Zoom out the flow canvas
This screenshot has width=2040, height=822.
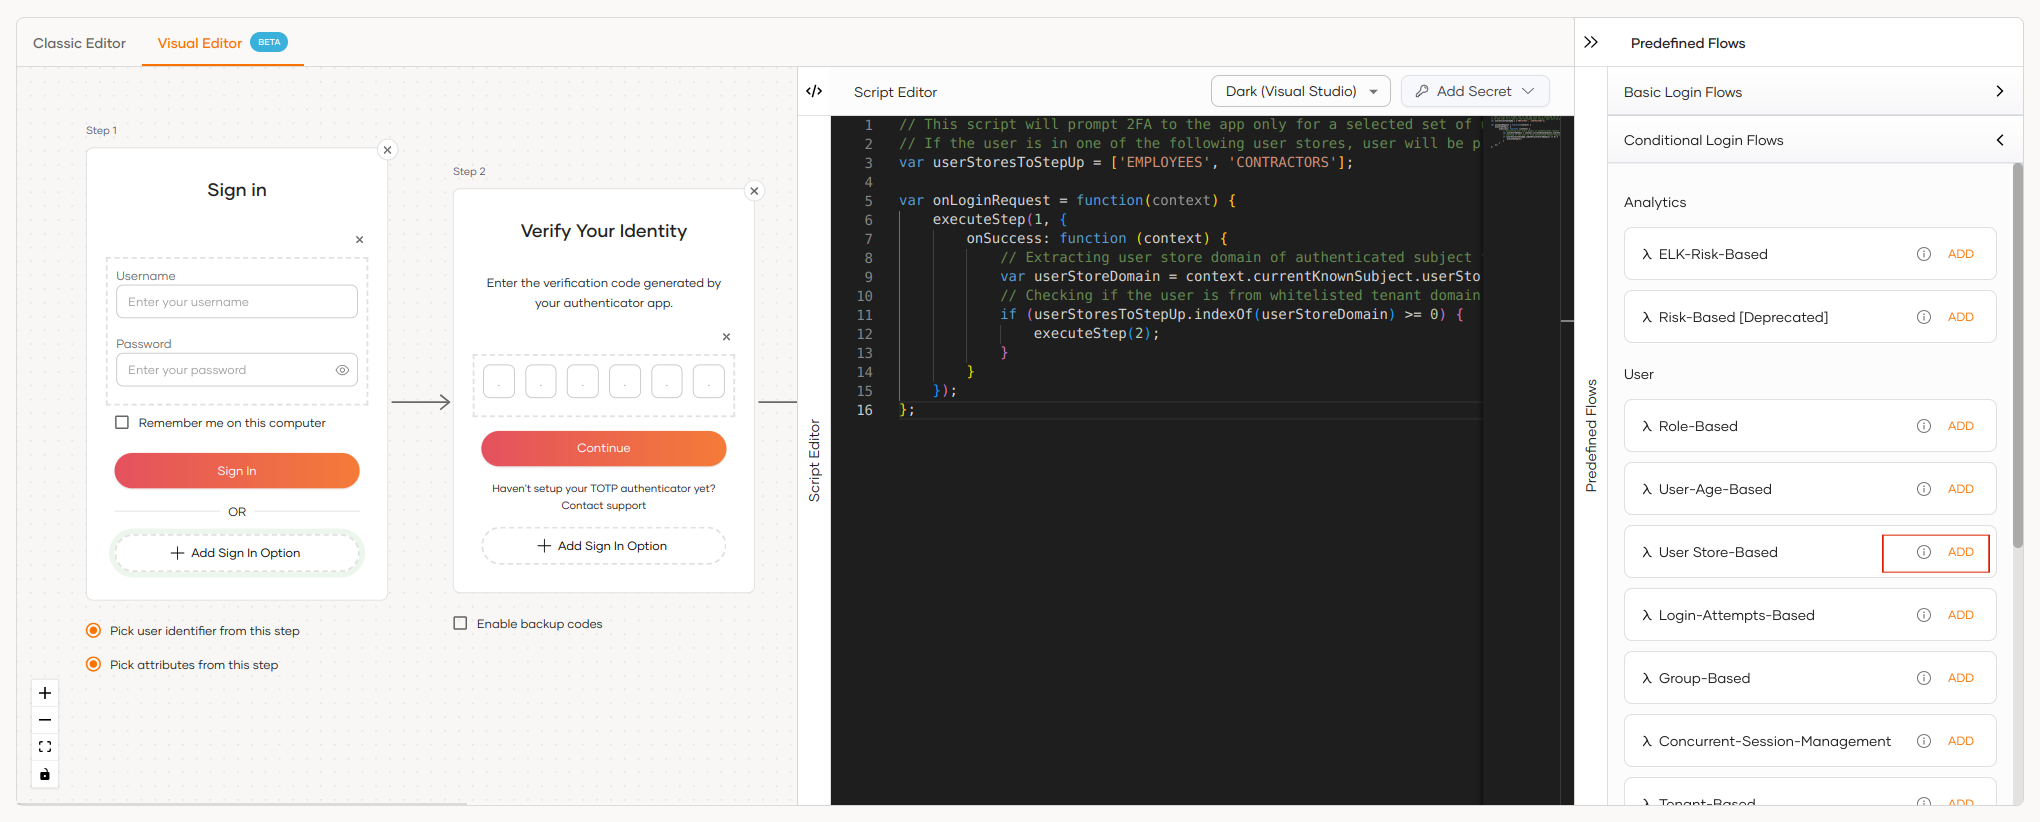45,720
